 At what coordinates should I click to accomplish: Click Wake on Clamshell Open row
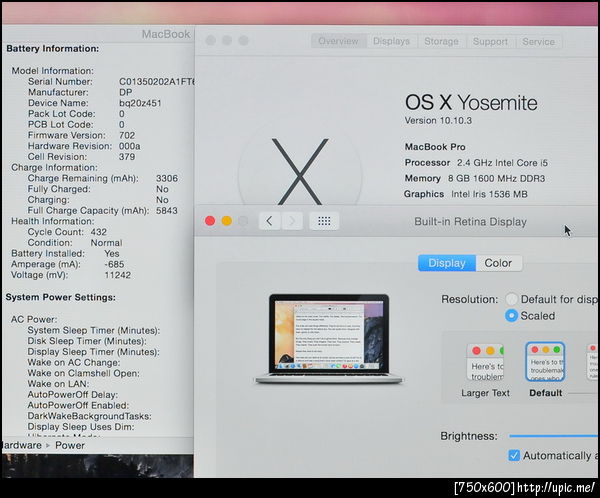tap(83, 373)
